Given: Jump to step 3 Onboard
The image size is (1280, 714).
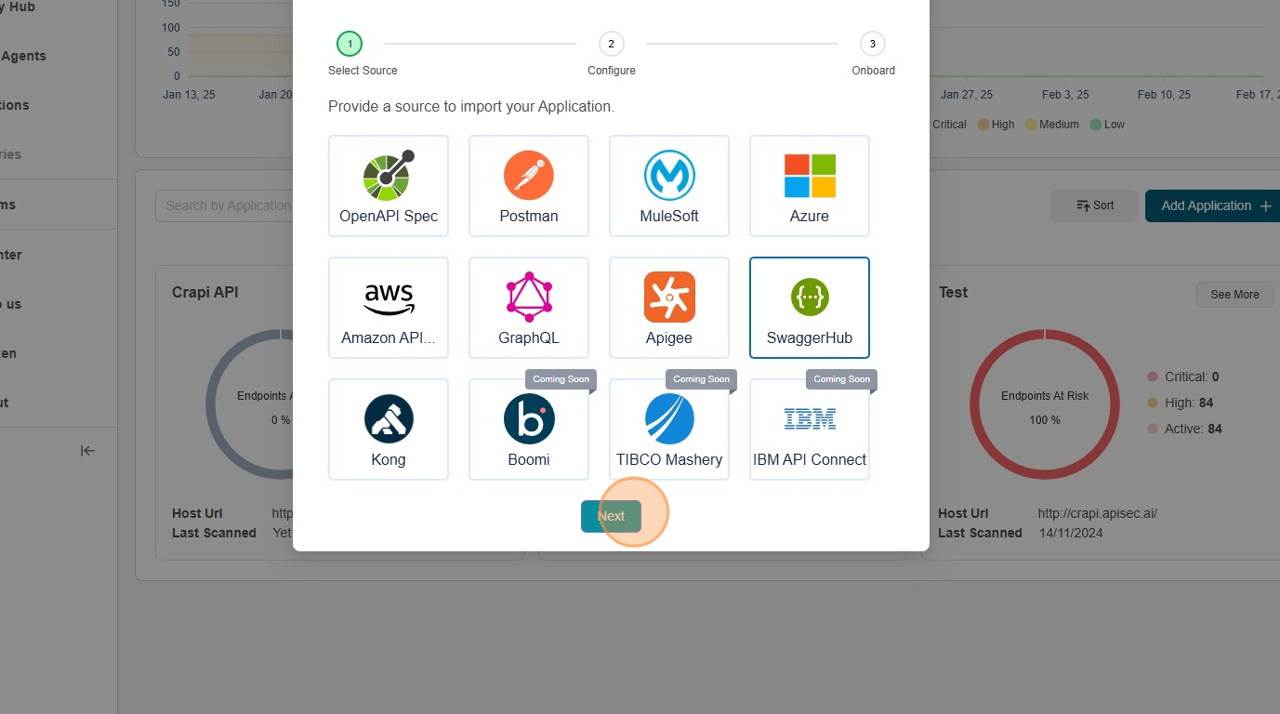Looking at the screenshot, I should [x=872, y=44].
